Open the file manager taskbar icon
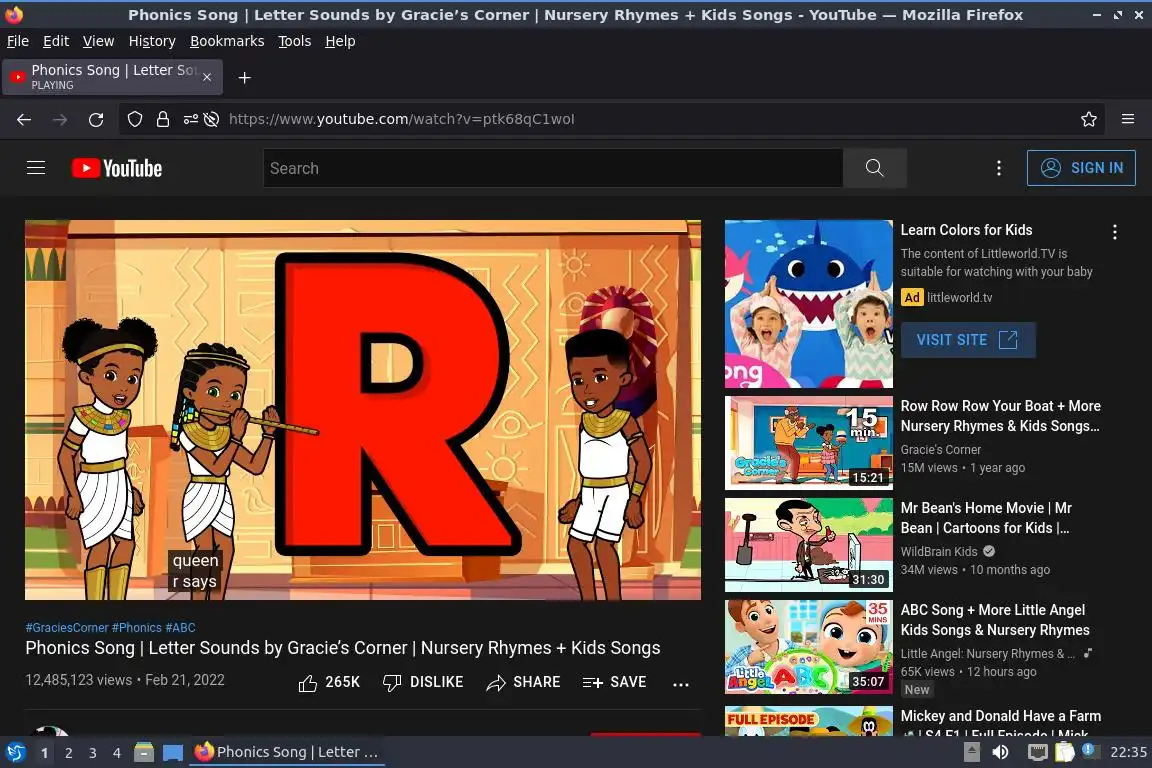This screenshot has width=1152, height=768. (144, 753)
